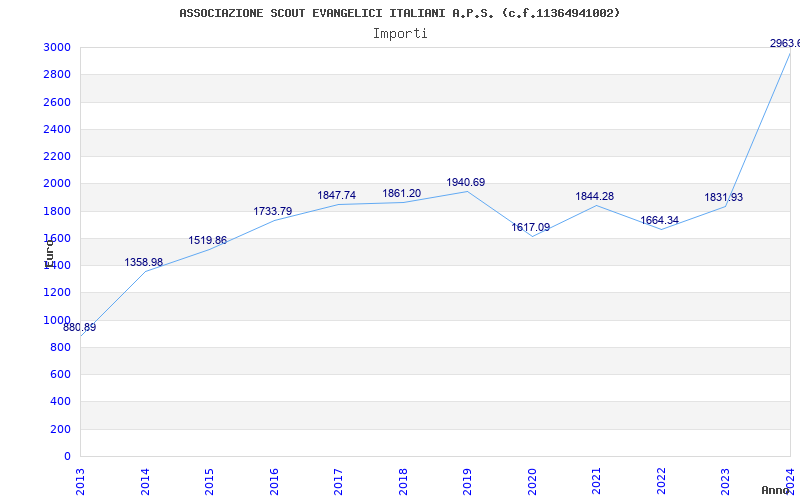Click the 2016 x-axis year label
This screenshot has height=500, width=800.
point(274,481)
